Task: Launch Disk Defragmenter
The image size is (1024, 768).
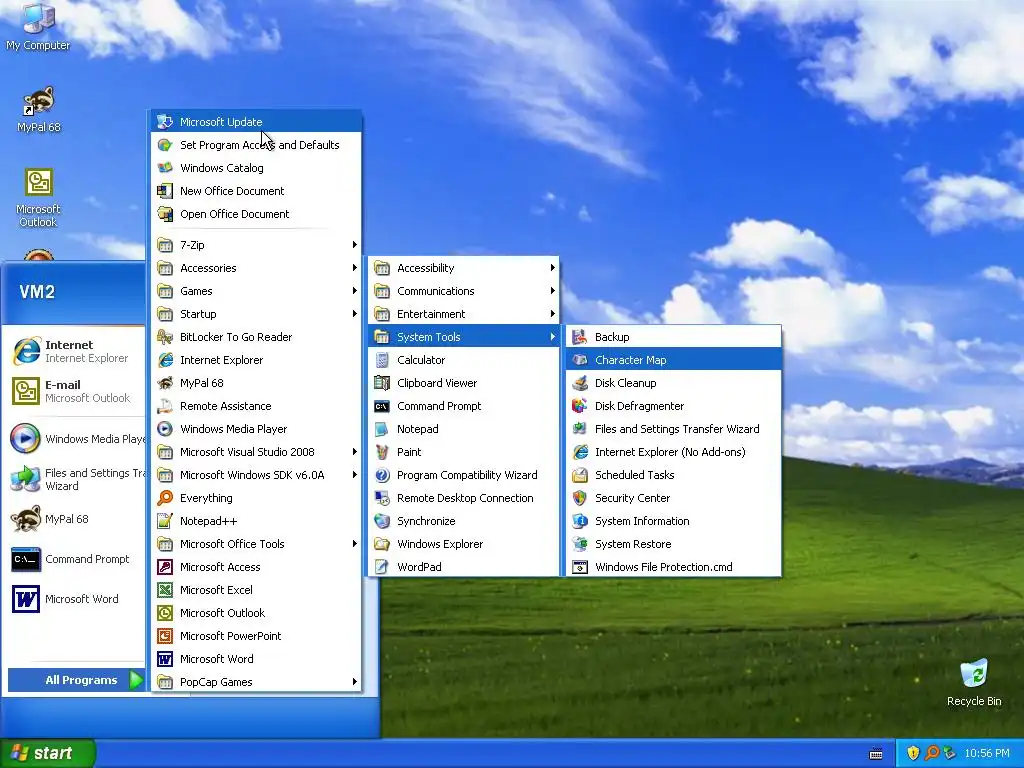Action: pyautogui.click(x=673, y=406)
